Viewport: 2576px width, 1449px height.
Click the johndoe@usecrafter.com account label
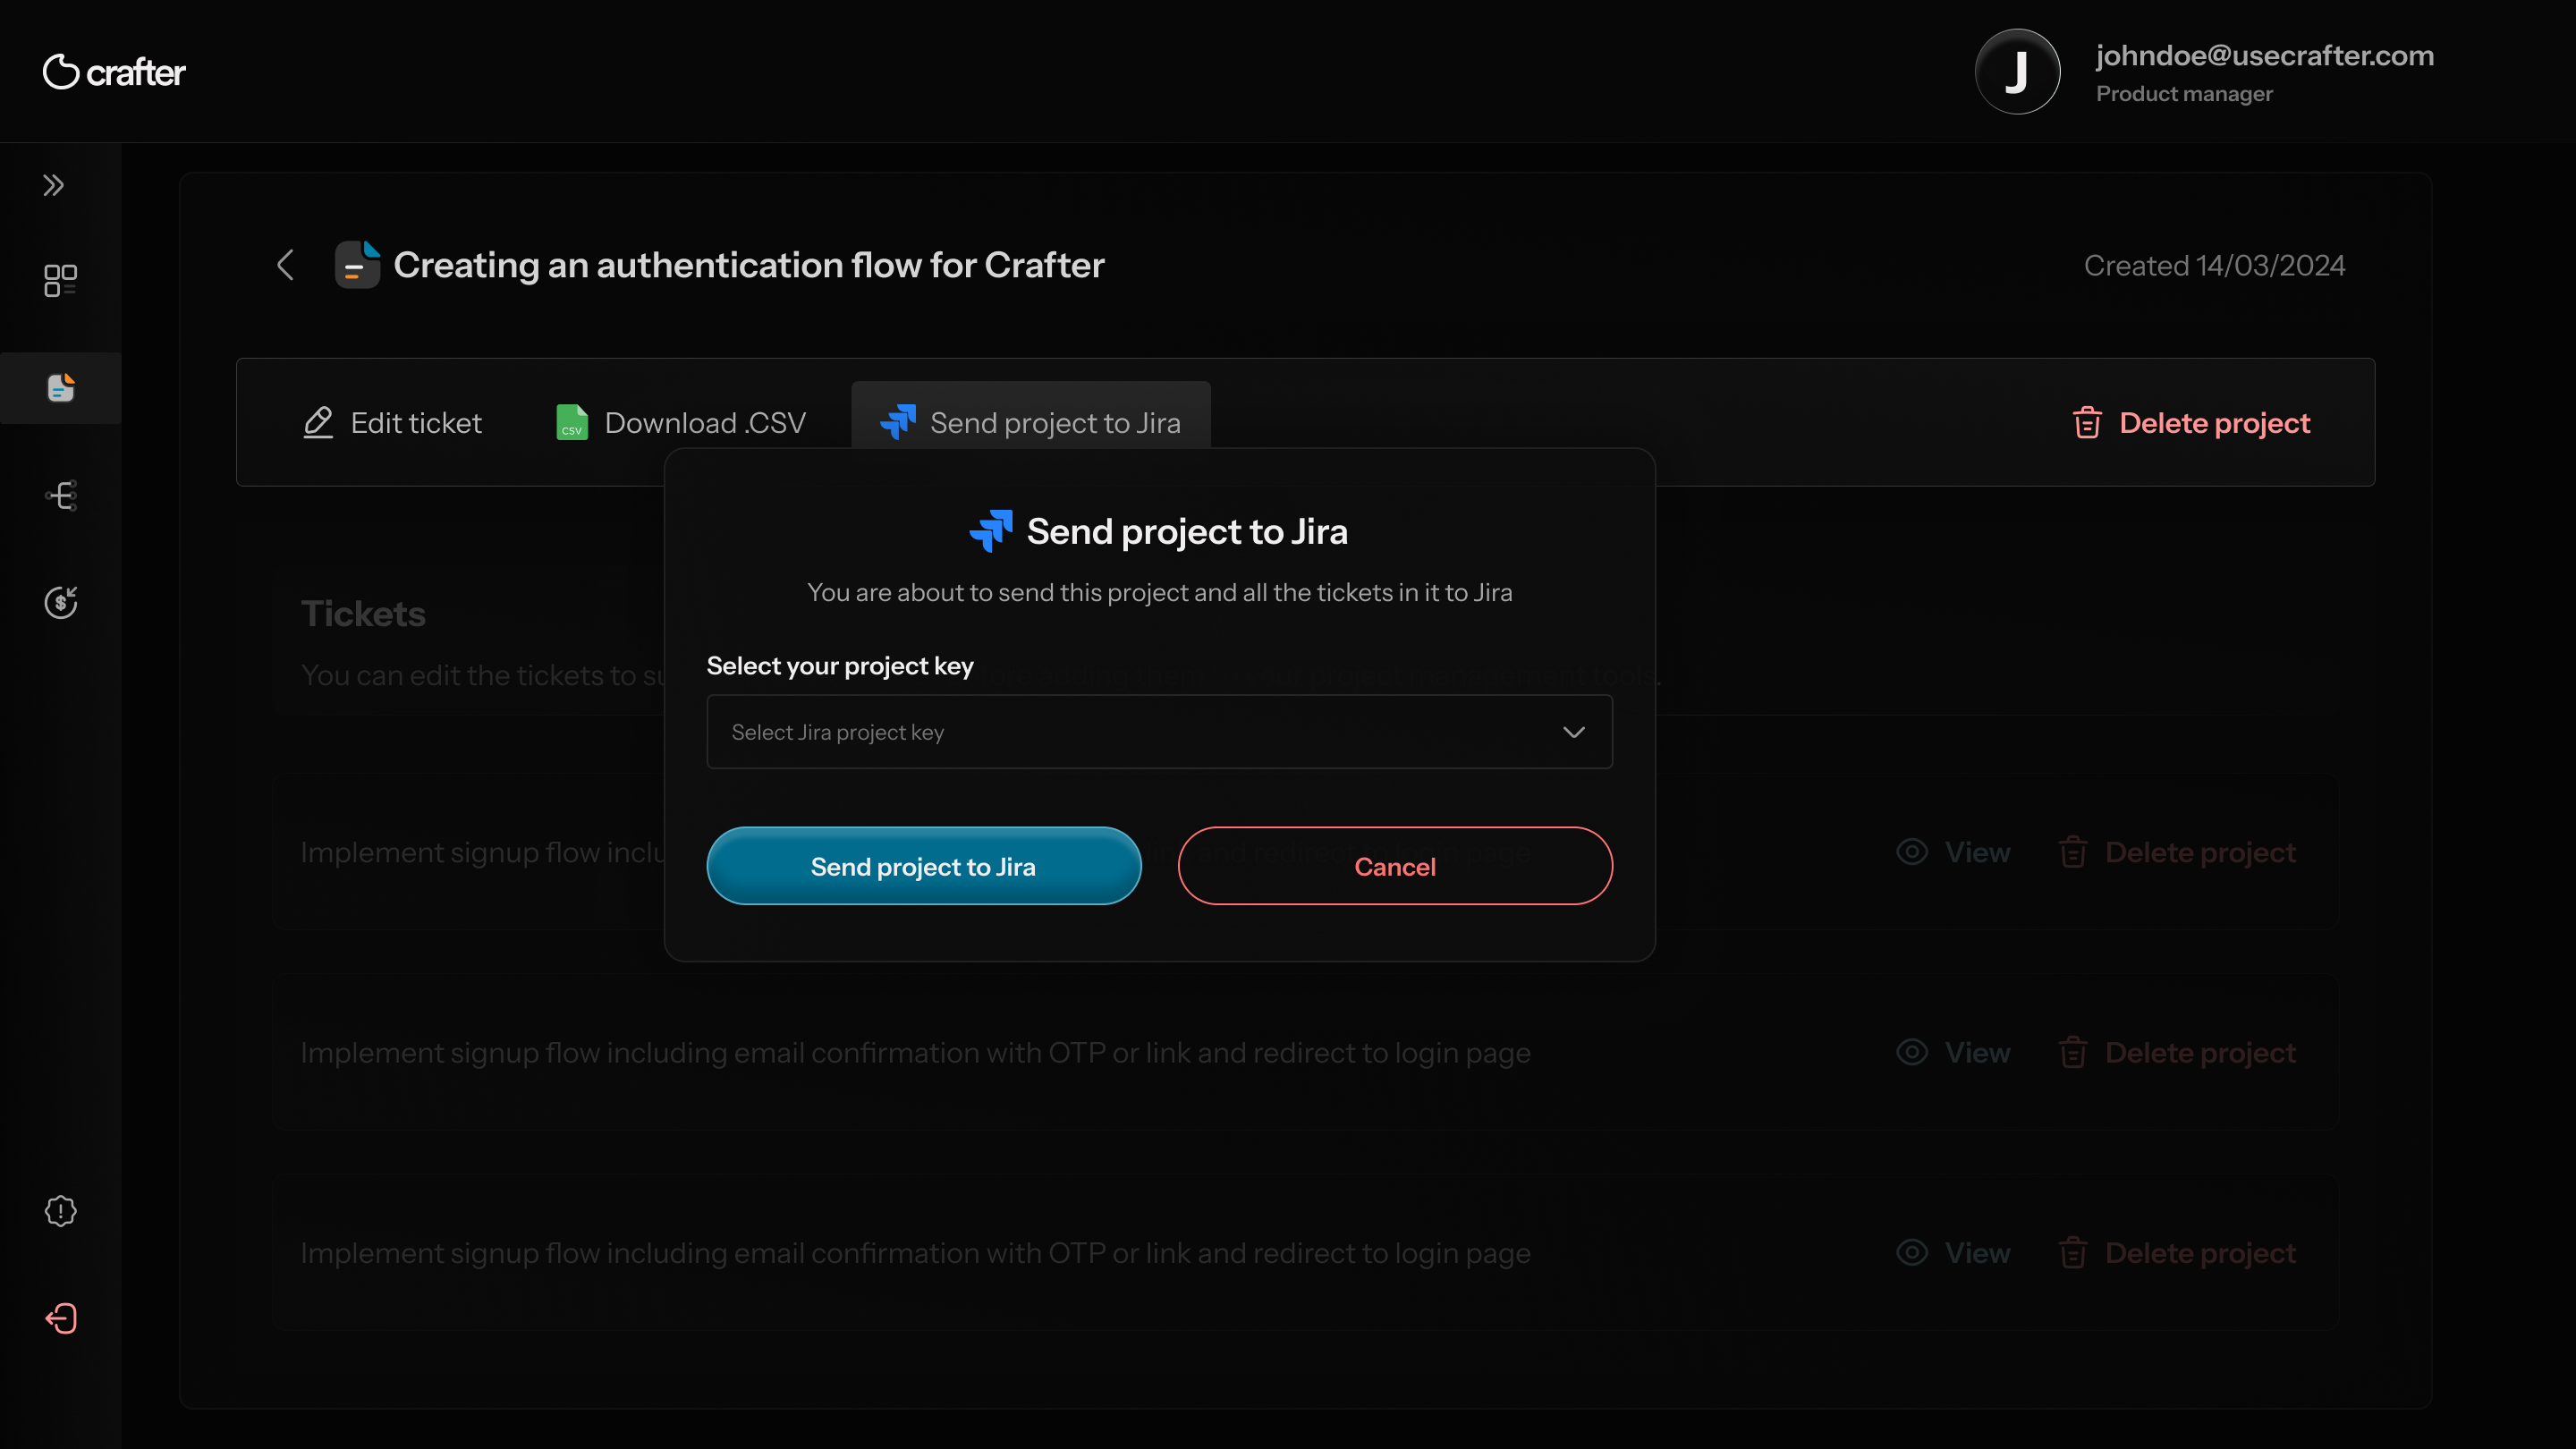click(x=2264, y=56)
